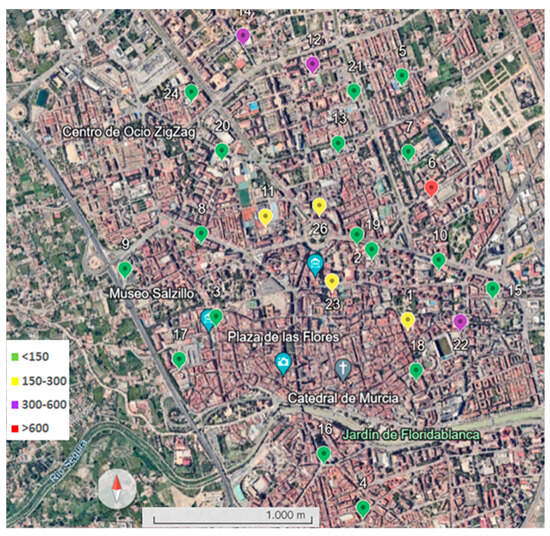
Task: Select the yellow pin labeled 11
Action: tap(266, 217)
